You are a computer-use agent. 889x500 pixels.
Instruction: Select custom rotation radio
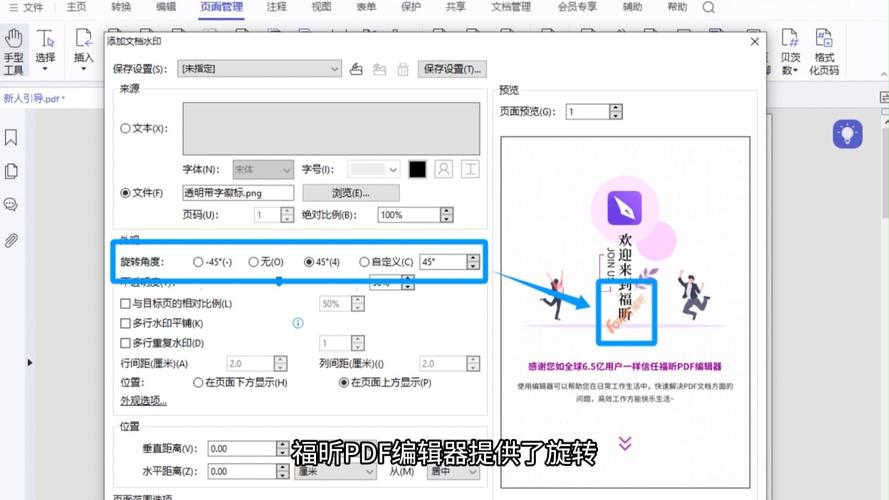[x=364, y=262]
